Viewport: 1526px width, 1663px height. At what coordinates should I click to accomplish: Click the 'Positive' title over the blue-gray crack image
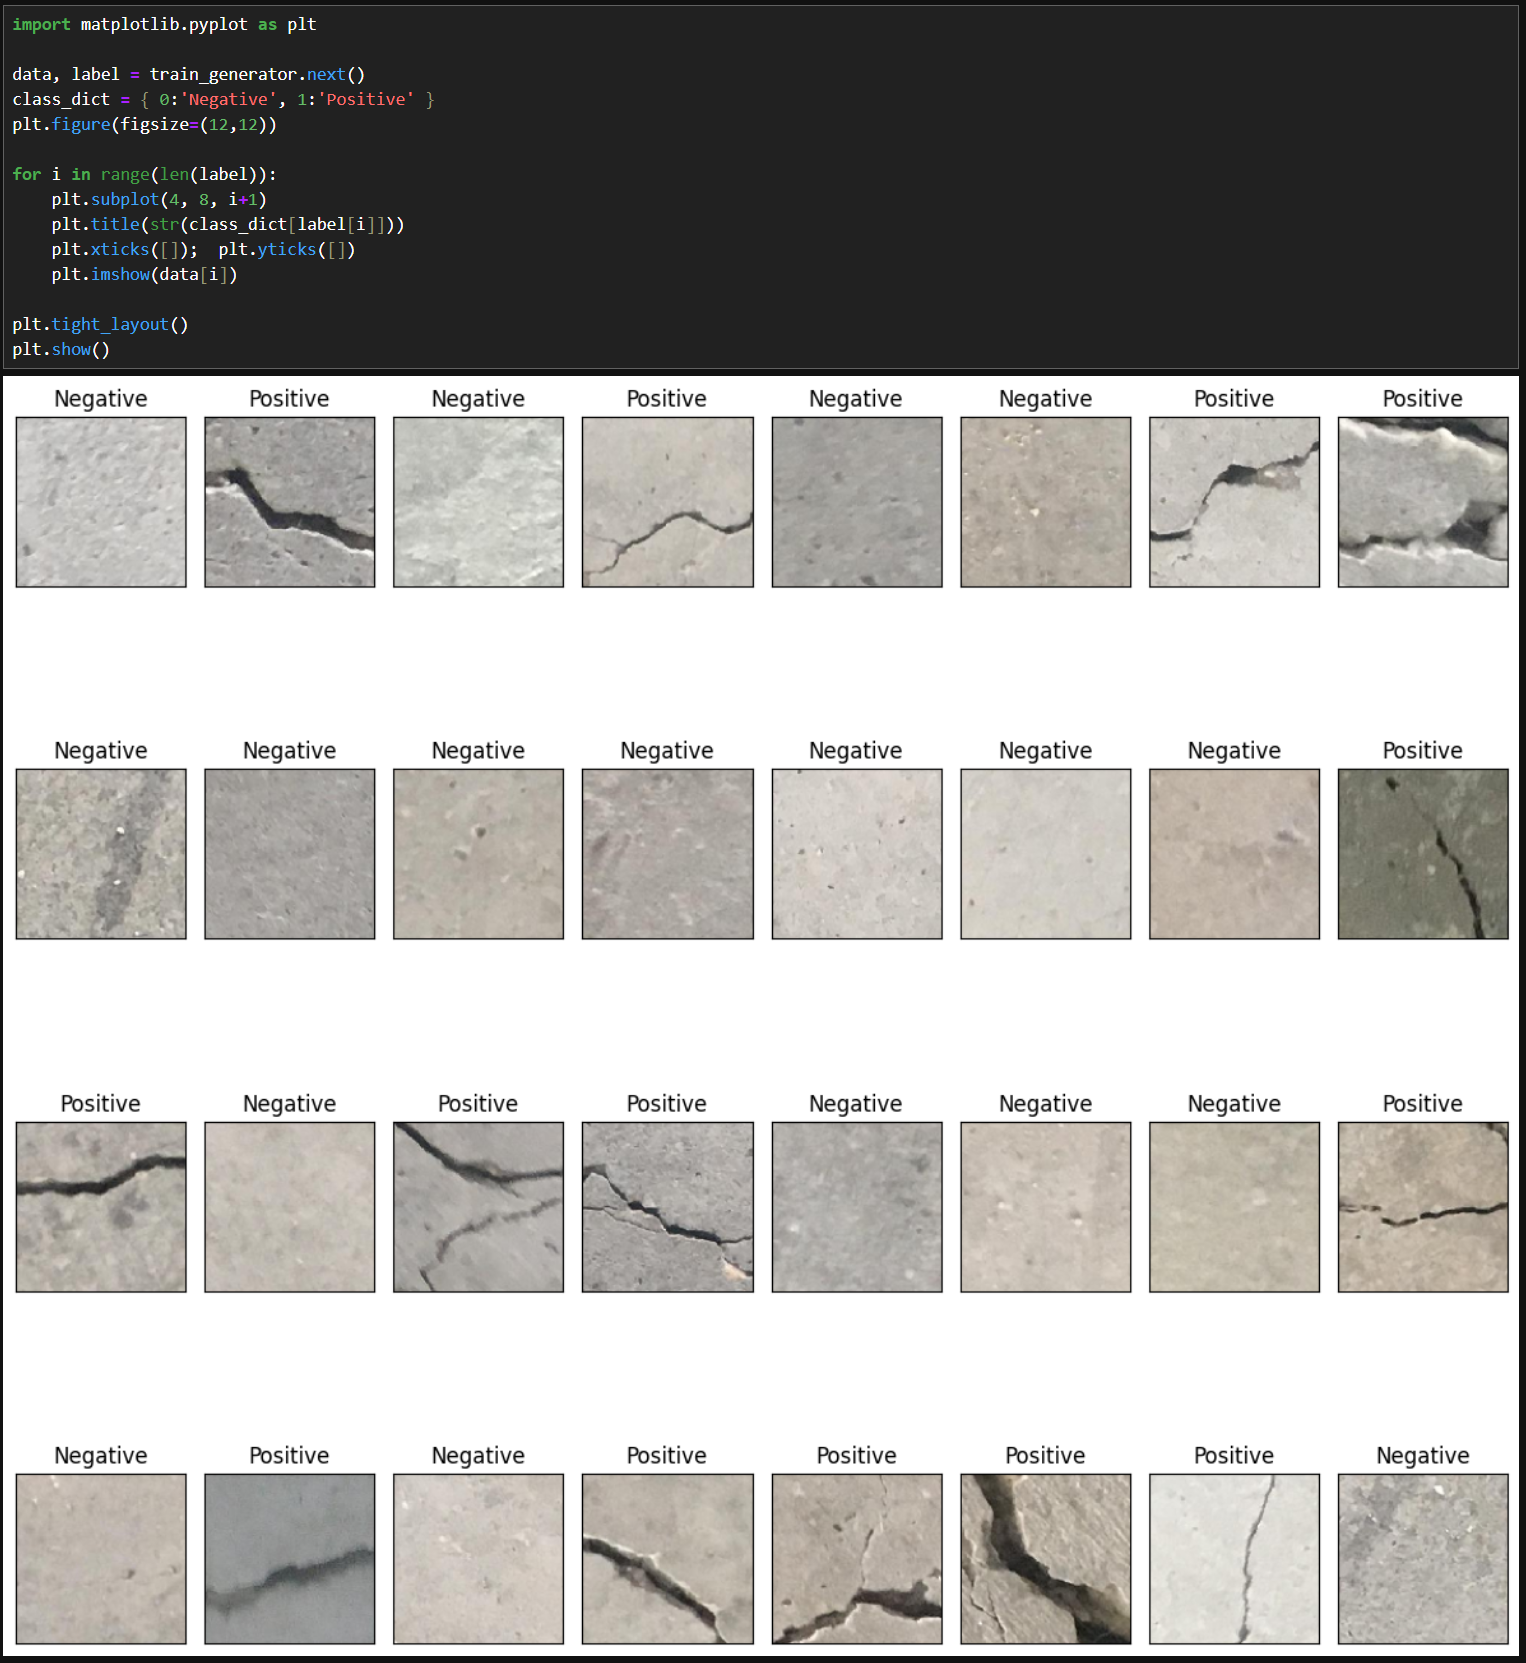pos(290,1456)
